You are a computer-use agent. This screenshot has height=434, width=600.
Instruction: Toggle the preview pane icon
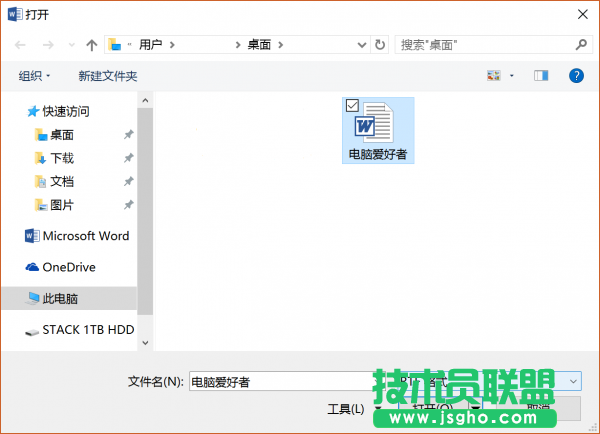tap(541, 75)
